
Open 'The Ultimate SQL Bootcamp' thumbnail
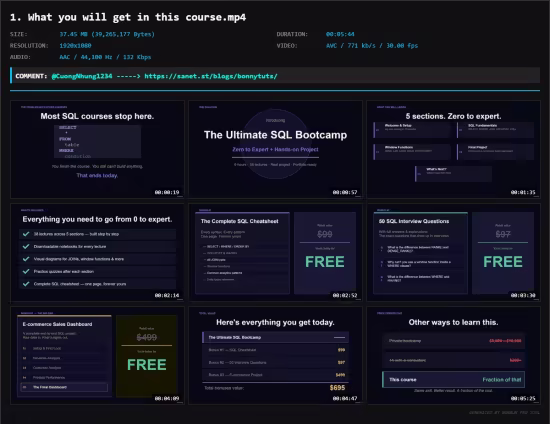click(x=275, y=149)
